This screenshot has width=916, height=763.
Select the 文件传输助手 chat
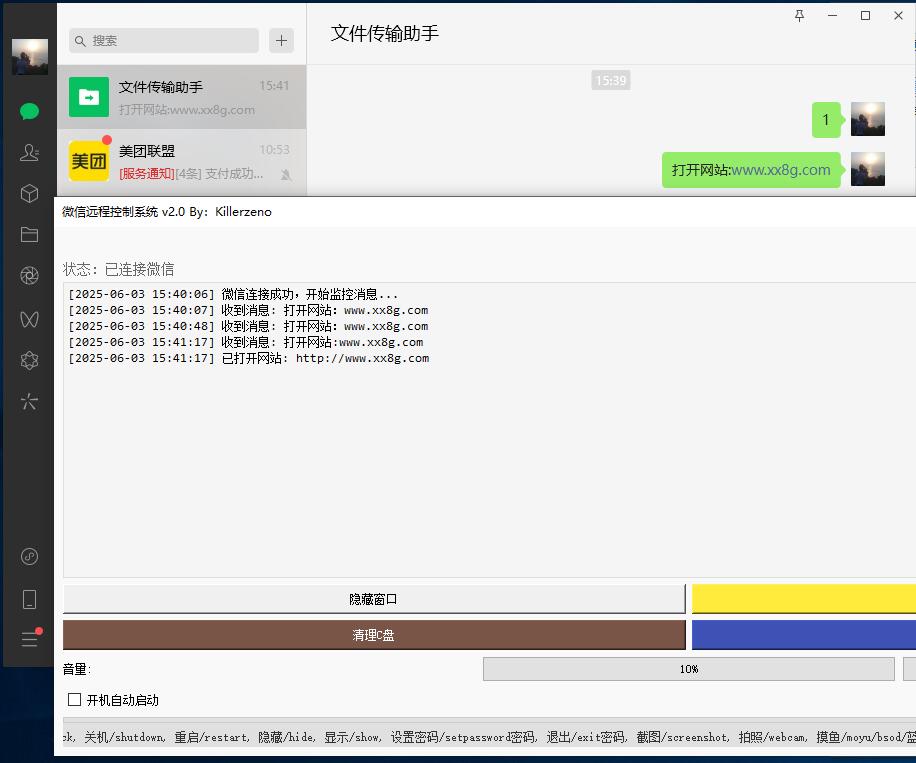pyautogui.click(x=182, y=97)
